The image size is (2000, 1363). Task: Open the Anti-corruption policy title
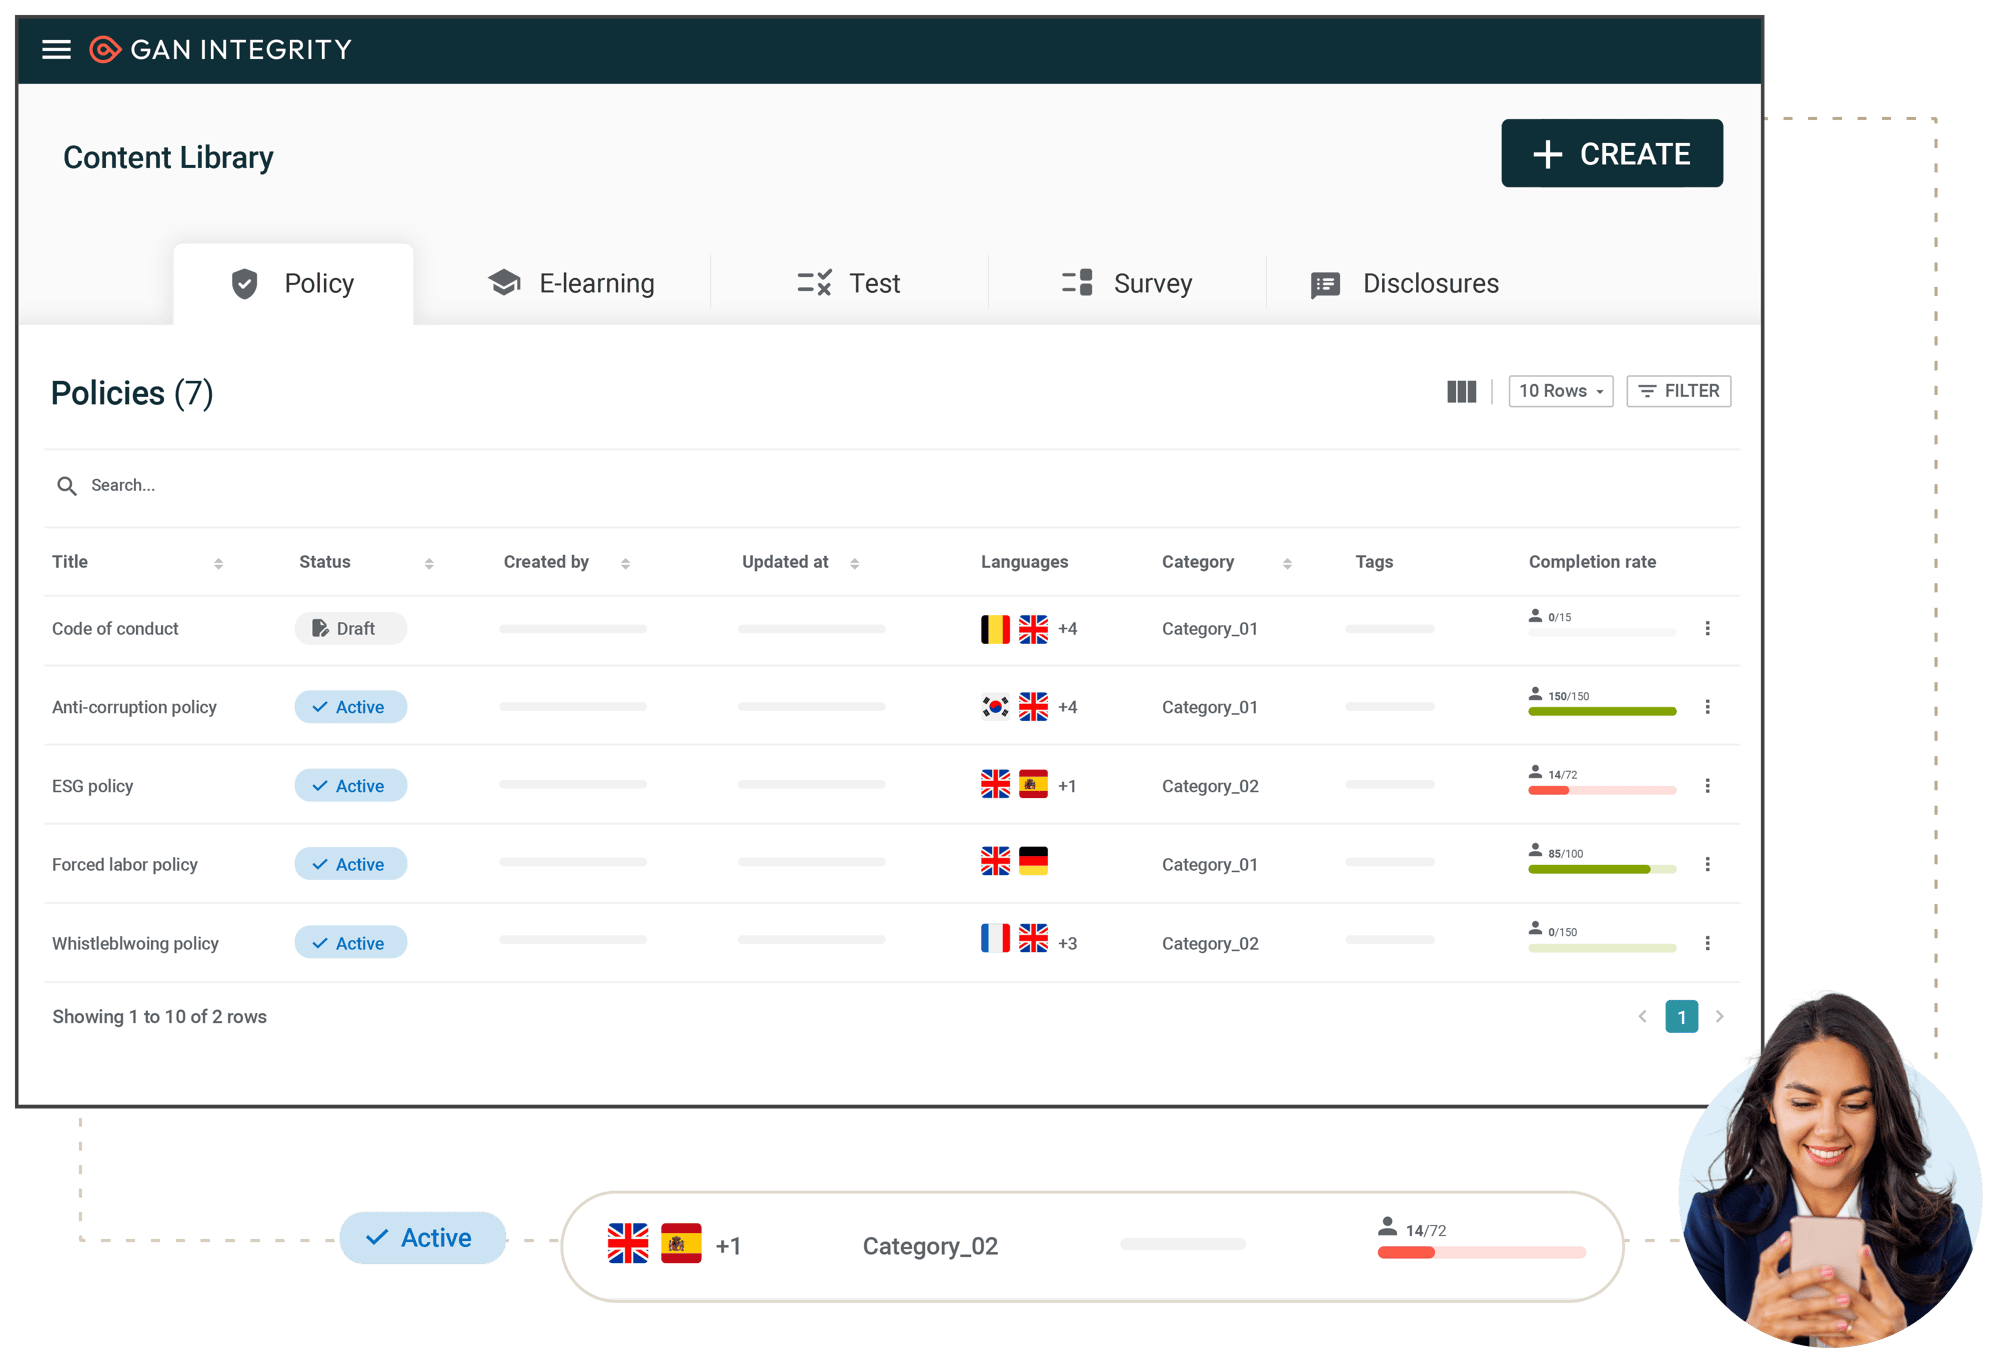pyautogui.click(x=134, y=707)
